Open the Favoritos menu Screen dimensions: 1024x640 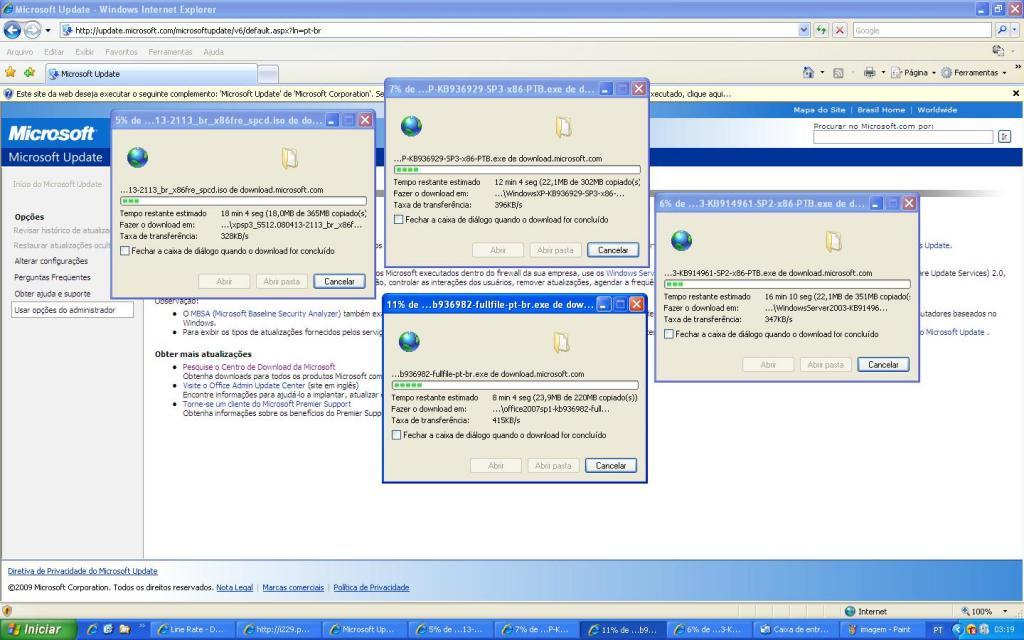click(121, 52)
